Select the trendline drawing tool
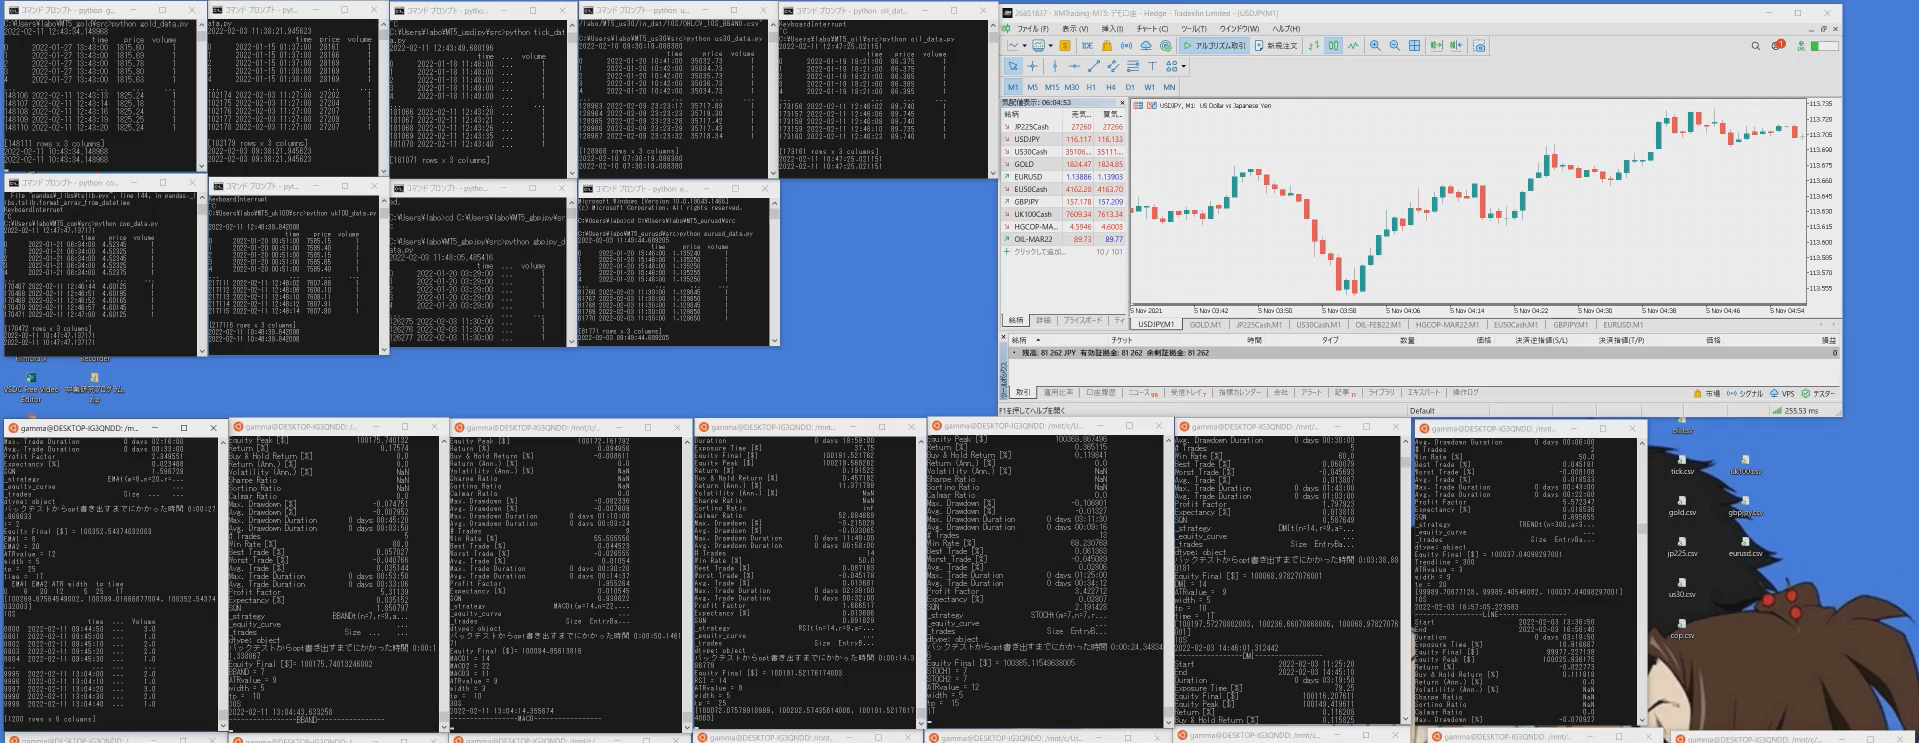 [x=1093, y=67]
